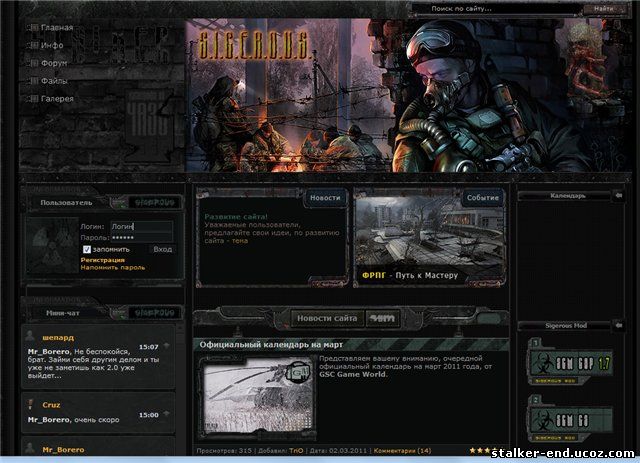
Task: Click шепард's user avatar icon in mini-chat
Action: tap(30, 336)
